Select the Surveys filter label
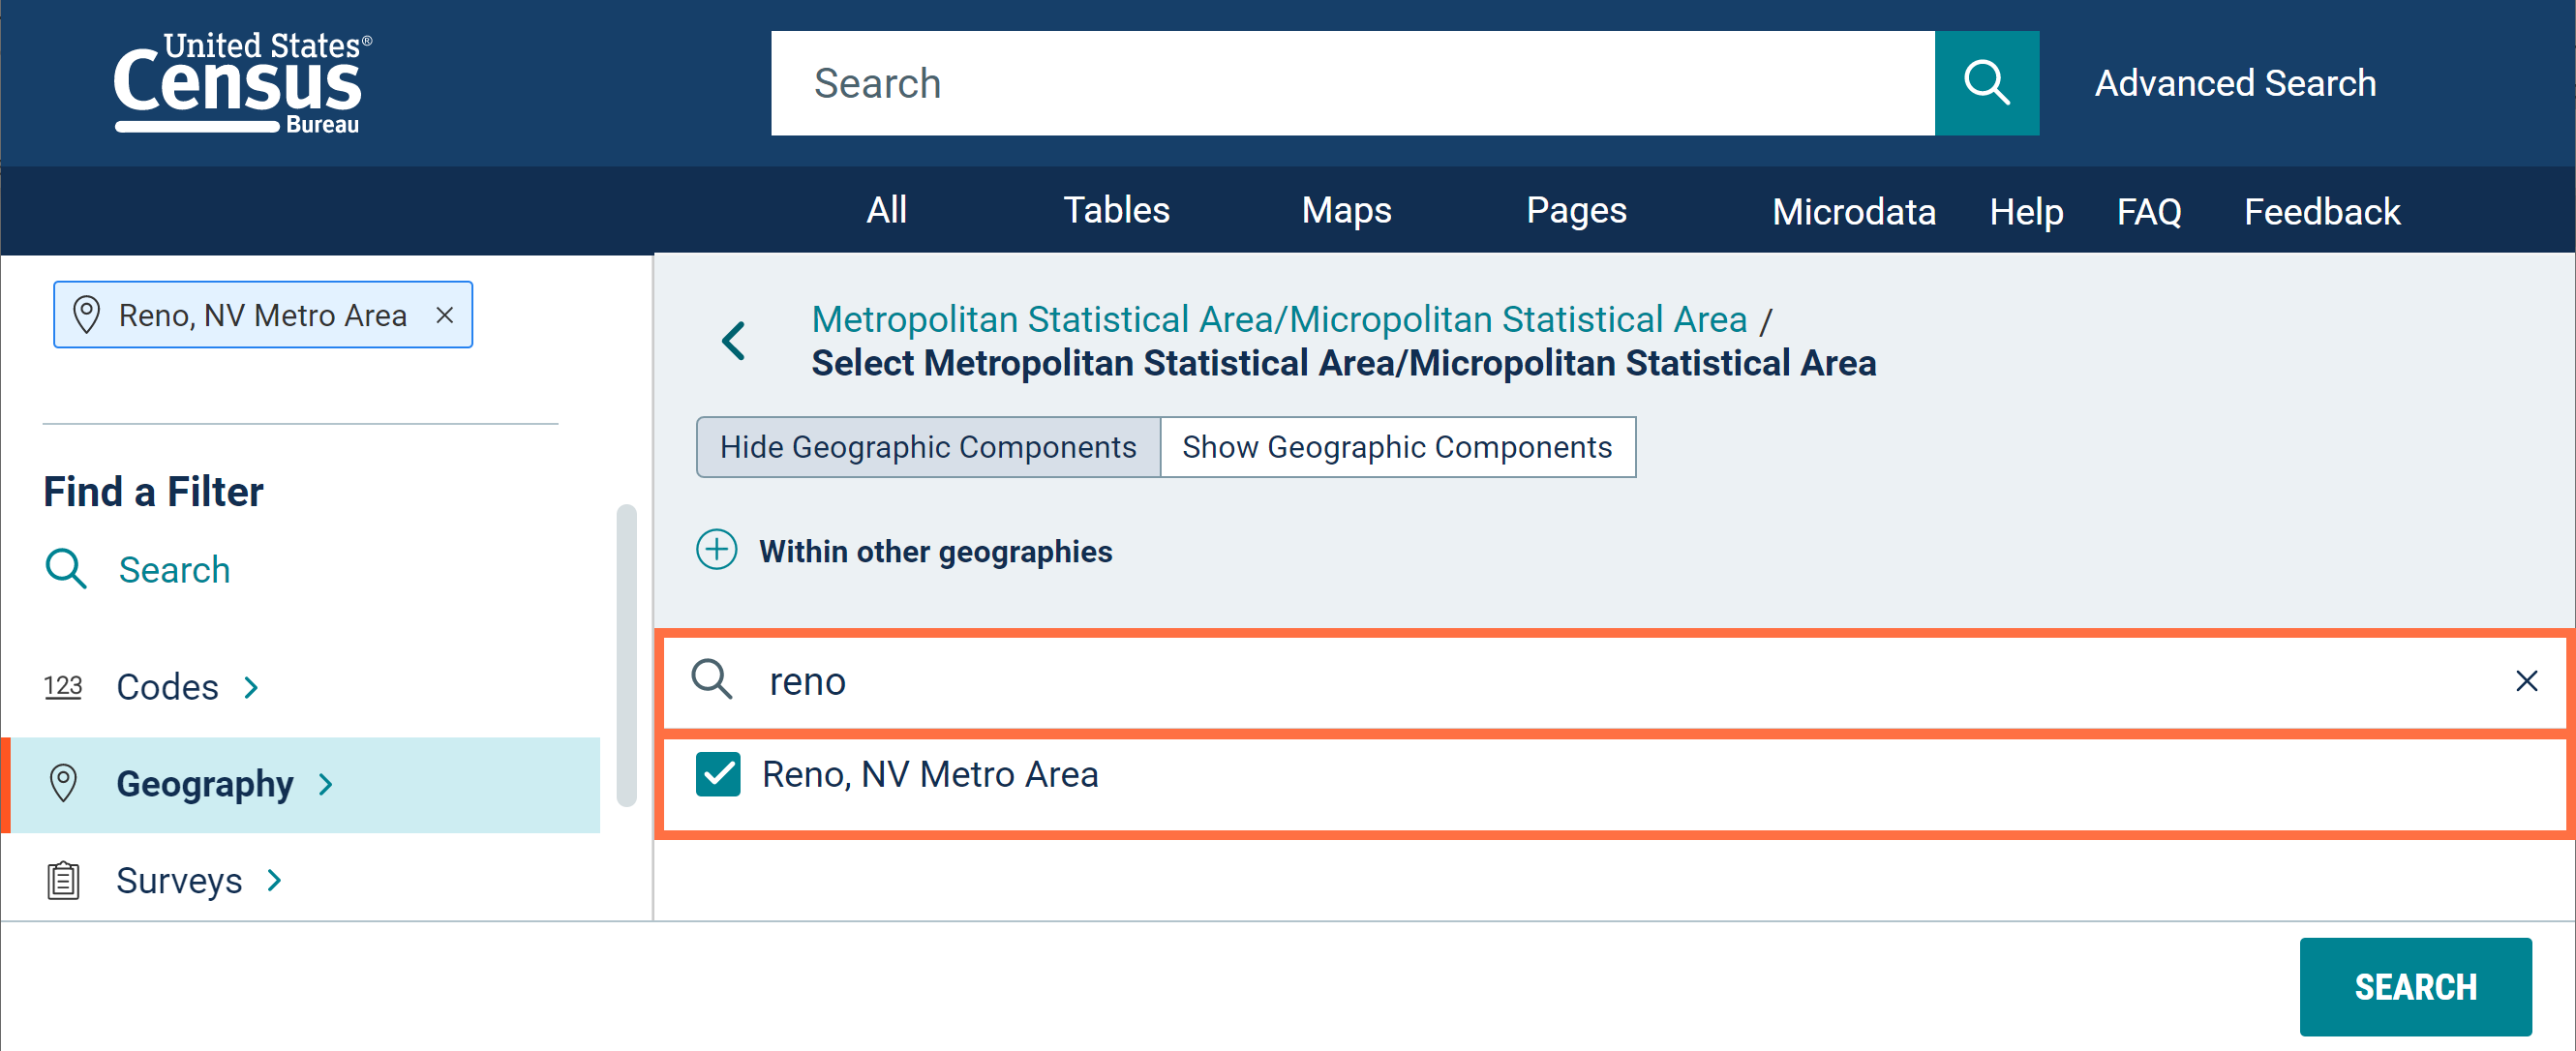The image size is (2576, 1051). click(x=179, y=880)
